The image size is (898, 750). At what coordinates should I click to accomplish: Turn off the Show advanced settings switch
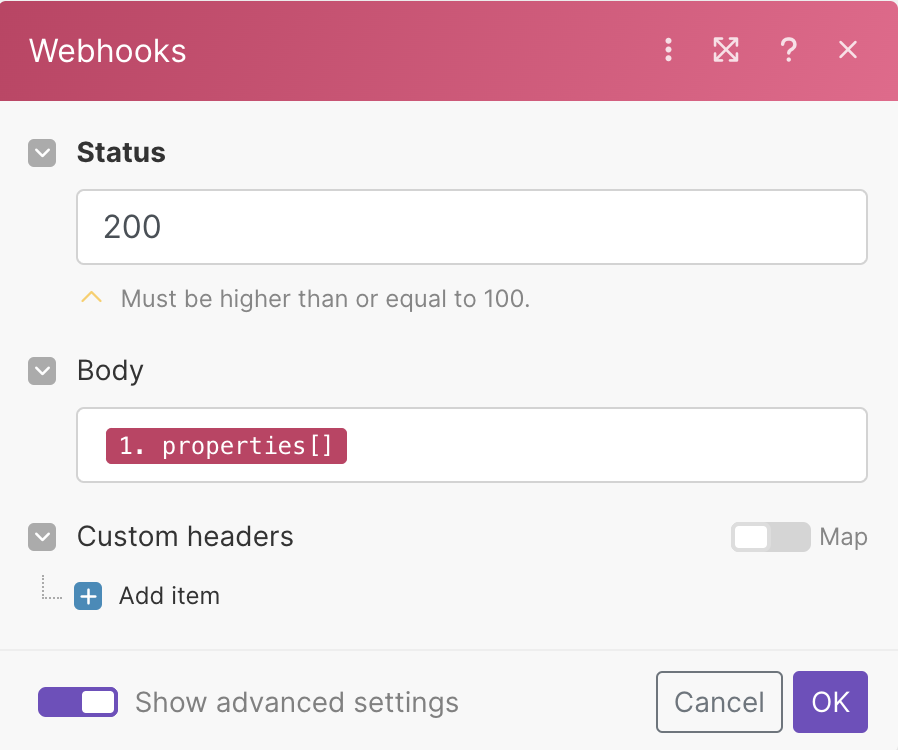click(78, 702)
